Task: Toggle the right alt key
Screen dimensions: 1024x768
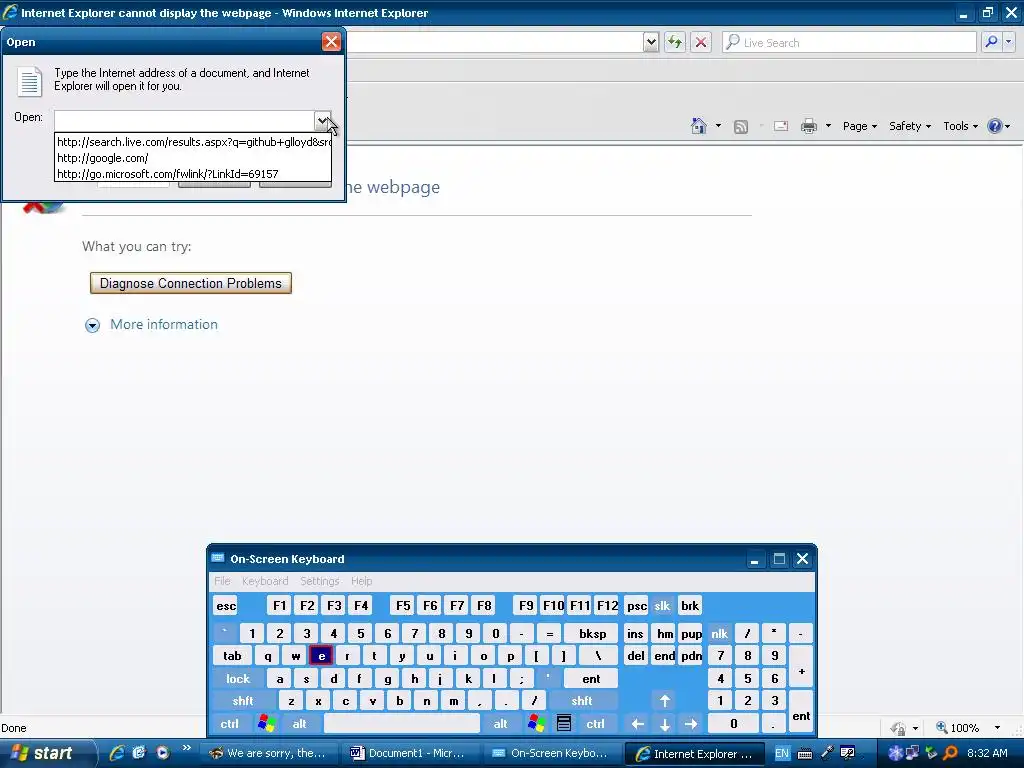Action: coord(501,724)
